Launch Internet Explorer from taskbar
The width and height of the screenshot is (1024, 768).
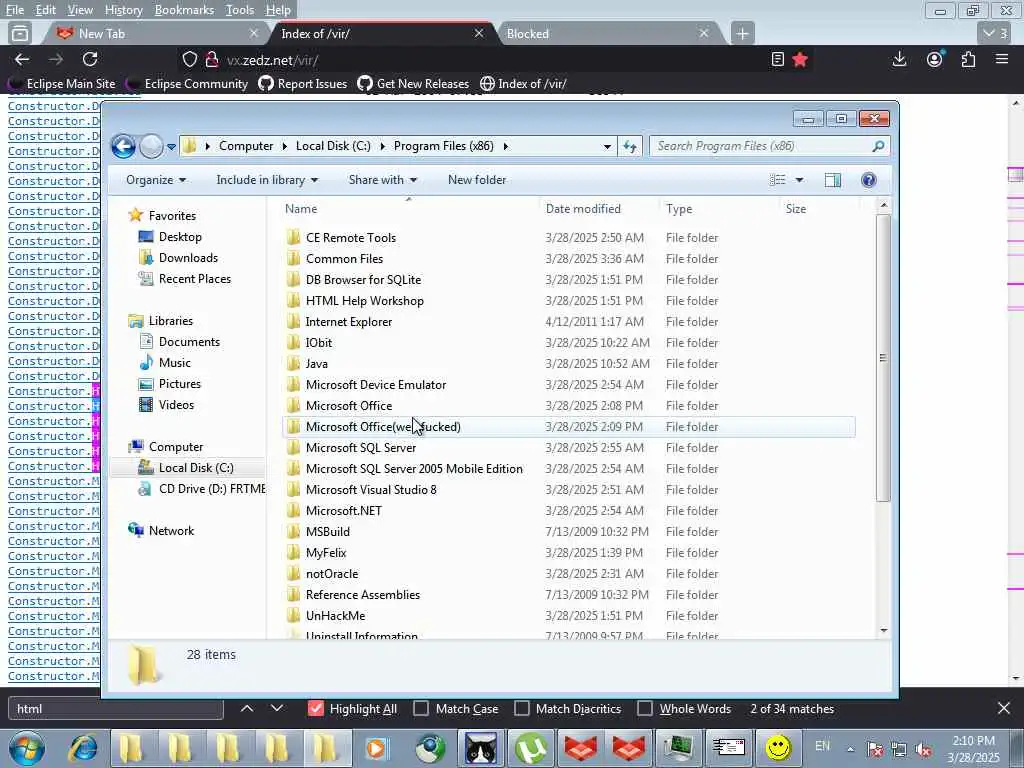pos(84,748)
